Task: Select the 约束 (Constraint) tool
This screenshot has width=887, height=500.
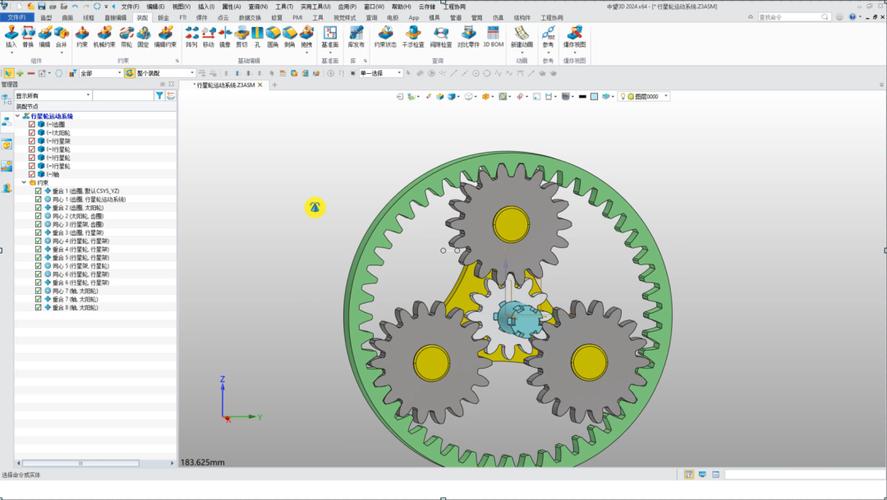Action: point(82,37)
